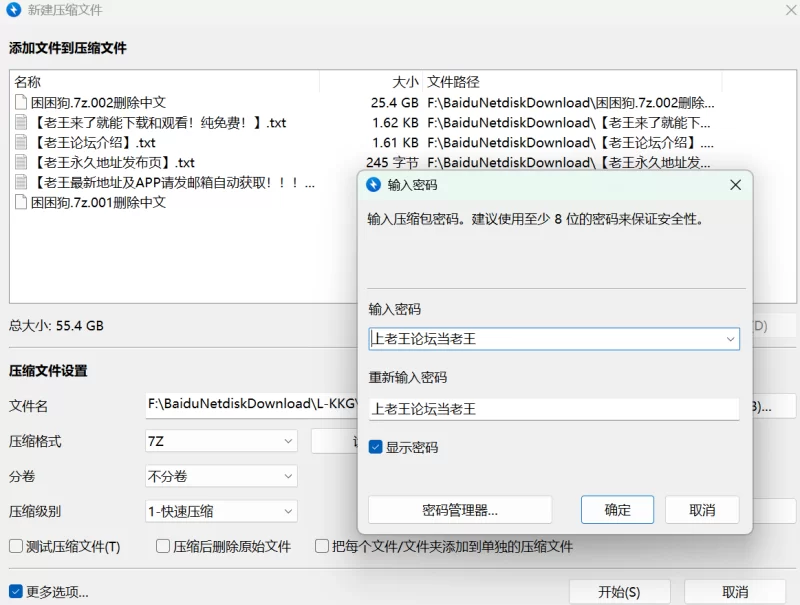Enable 压缩后删除原始文件 checkbox
This screenshot has height=605, width=800.
(163, 546)
